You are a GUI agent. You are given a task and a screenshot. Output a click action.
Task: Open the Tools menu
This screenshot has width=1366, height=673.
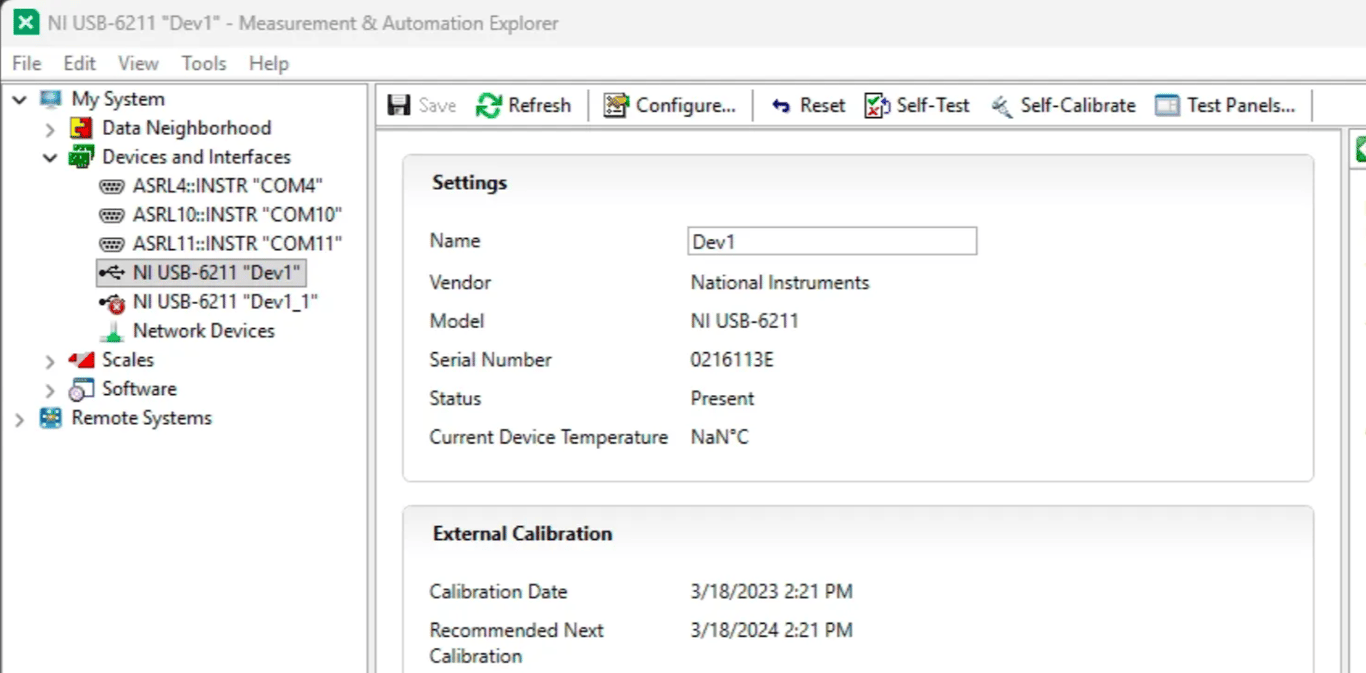click(x=203, y=63)
